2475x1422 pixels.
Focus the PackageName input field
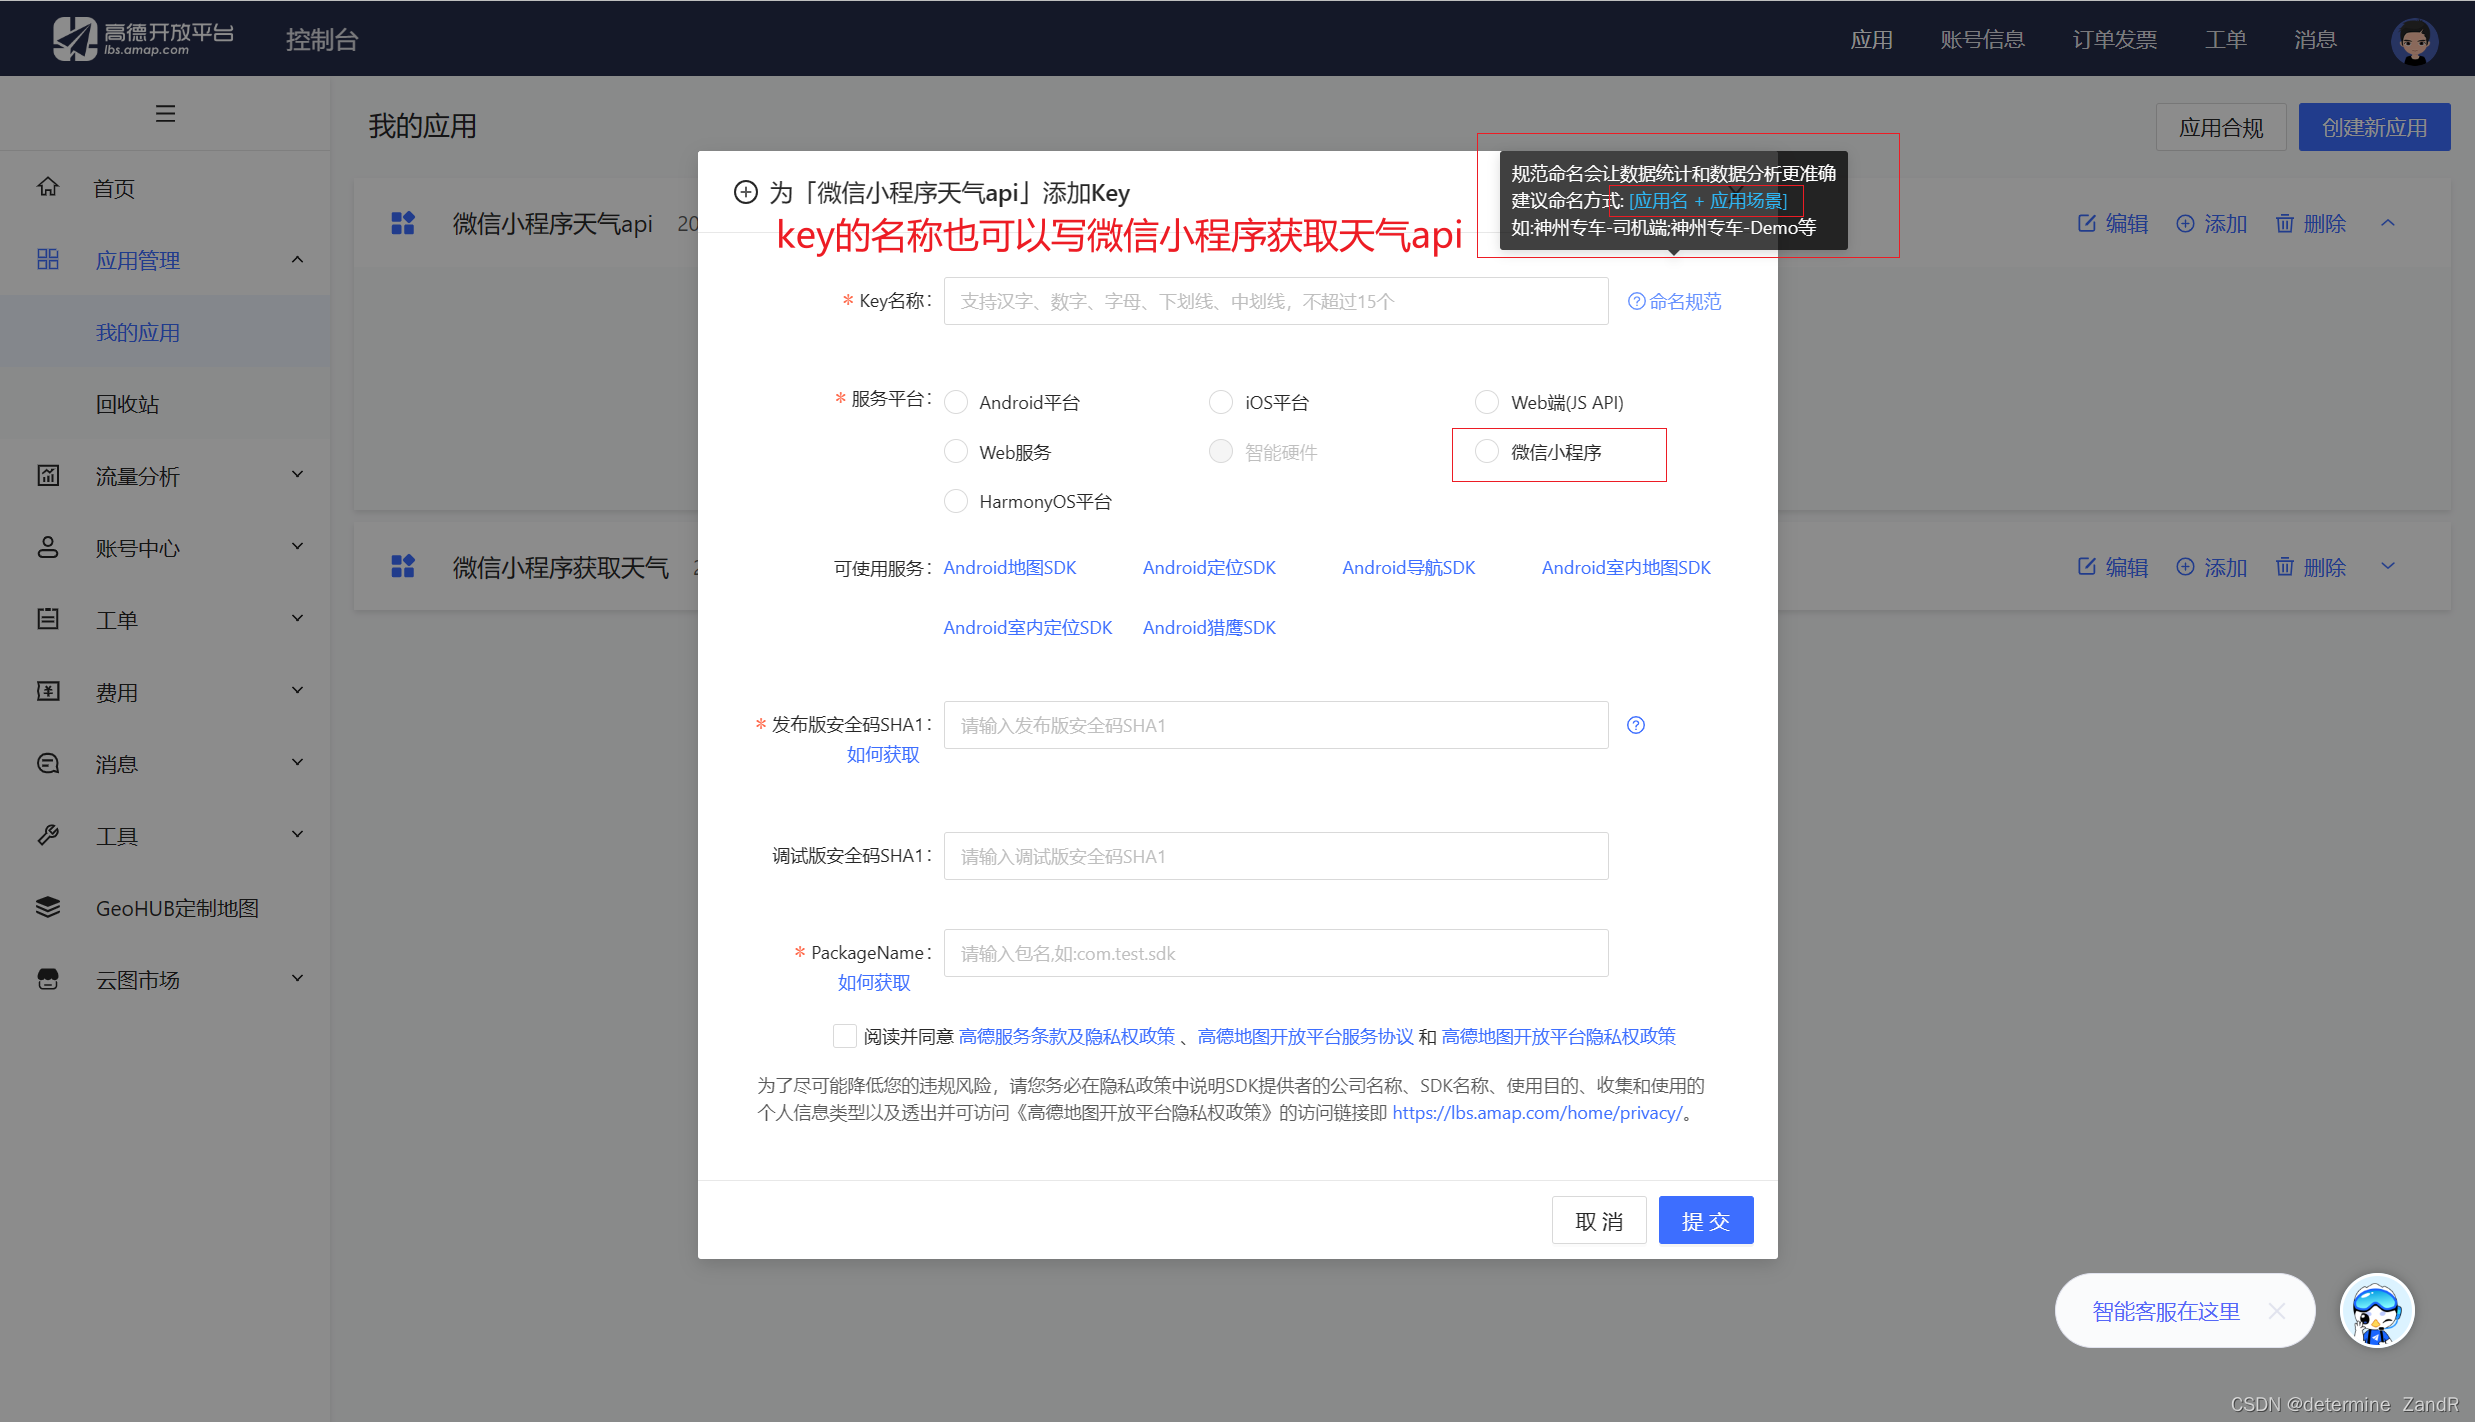[x=1276, y=953]
